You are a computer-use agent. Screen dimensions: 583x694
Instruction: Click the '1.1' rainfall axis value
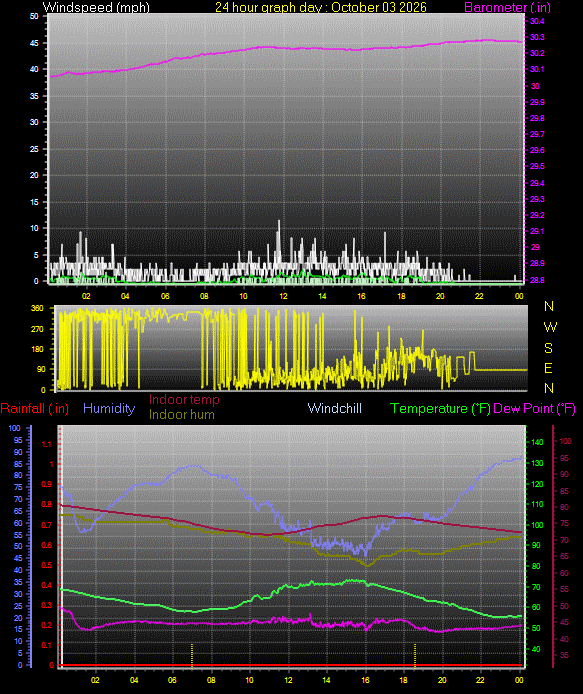pyautogui.click(x=46, y=444)
